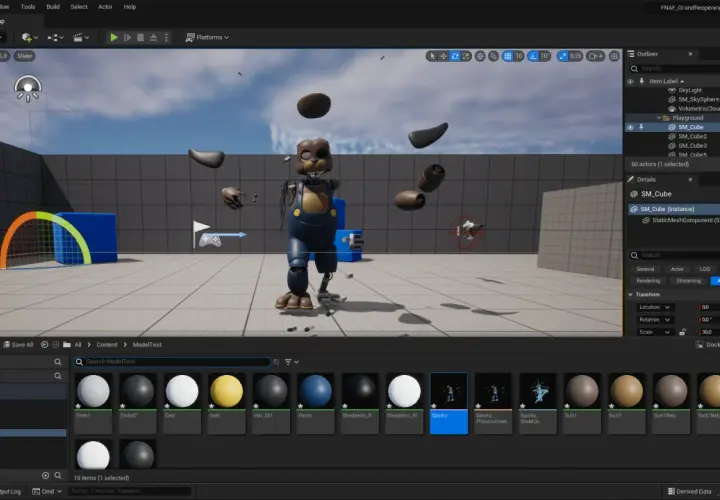This screenshot has width=720, height=500.
Task: Click eye icon in Outliner column header
Action: pyautogui.click(x=630, y=81)
